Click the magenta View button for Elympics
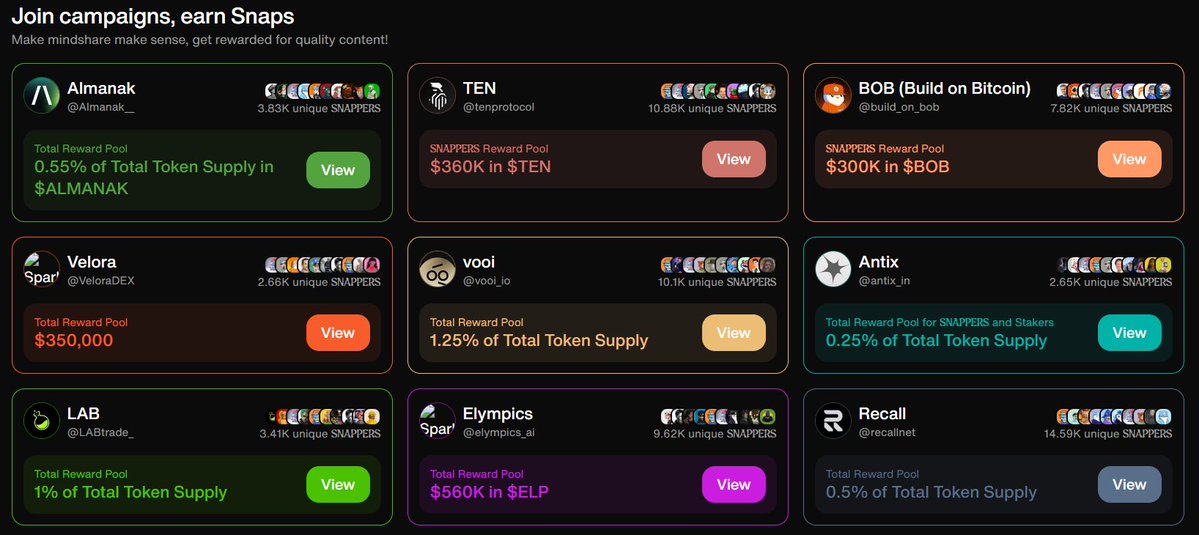The height and width of the screenshot is (535, 1199). pyautogui.click(x=734, y=485)
